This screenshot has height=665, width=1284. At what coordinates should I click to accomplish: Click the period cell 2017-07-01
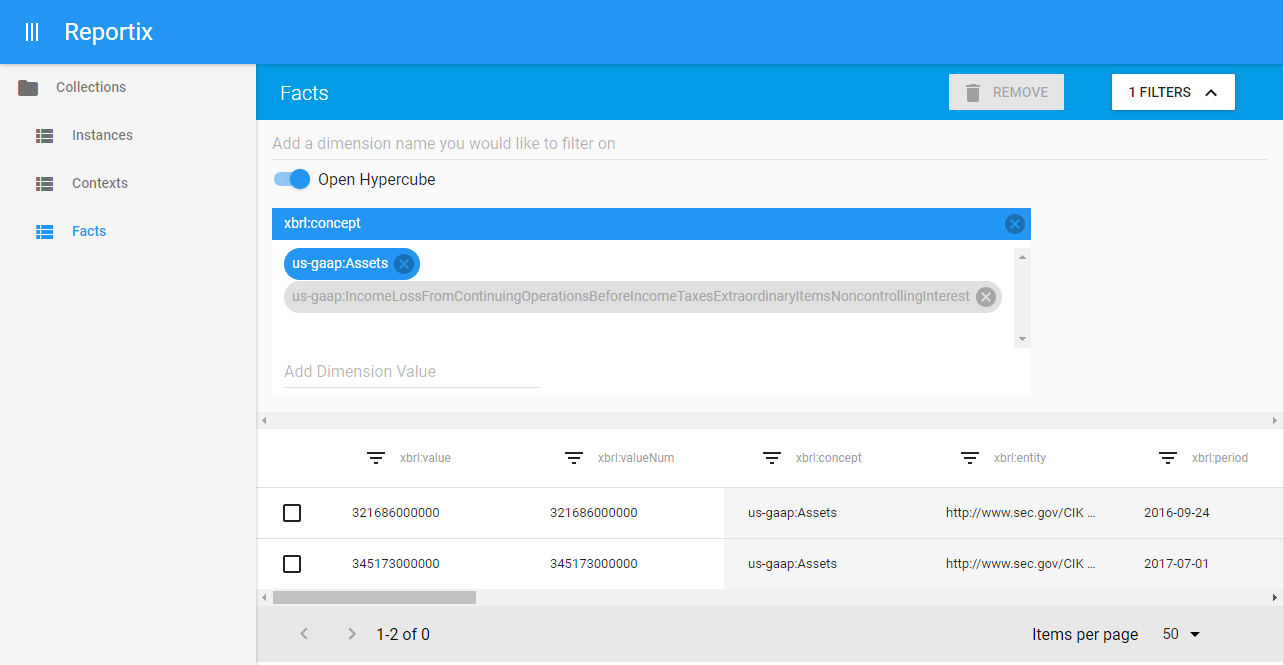[x=1176, y=564]
